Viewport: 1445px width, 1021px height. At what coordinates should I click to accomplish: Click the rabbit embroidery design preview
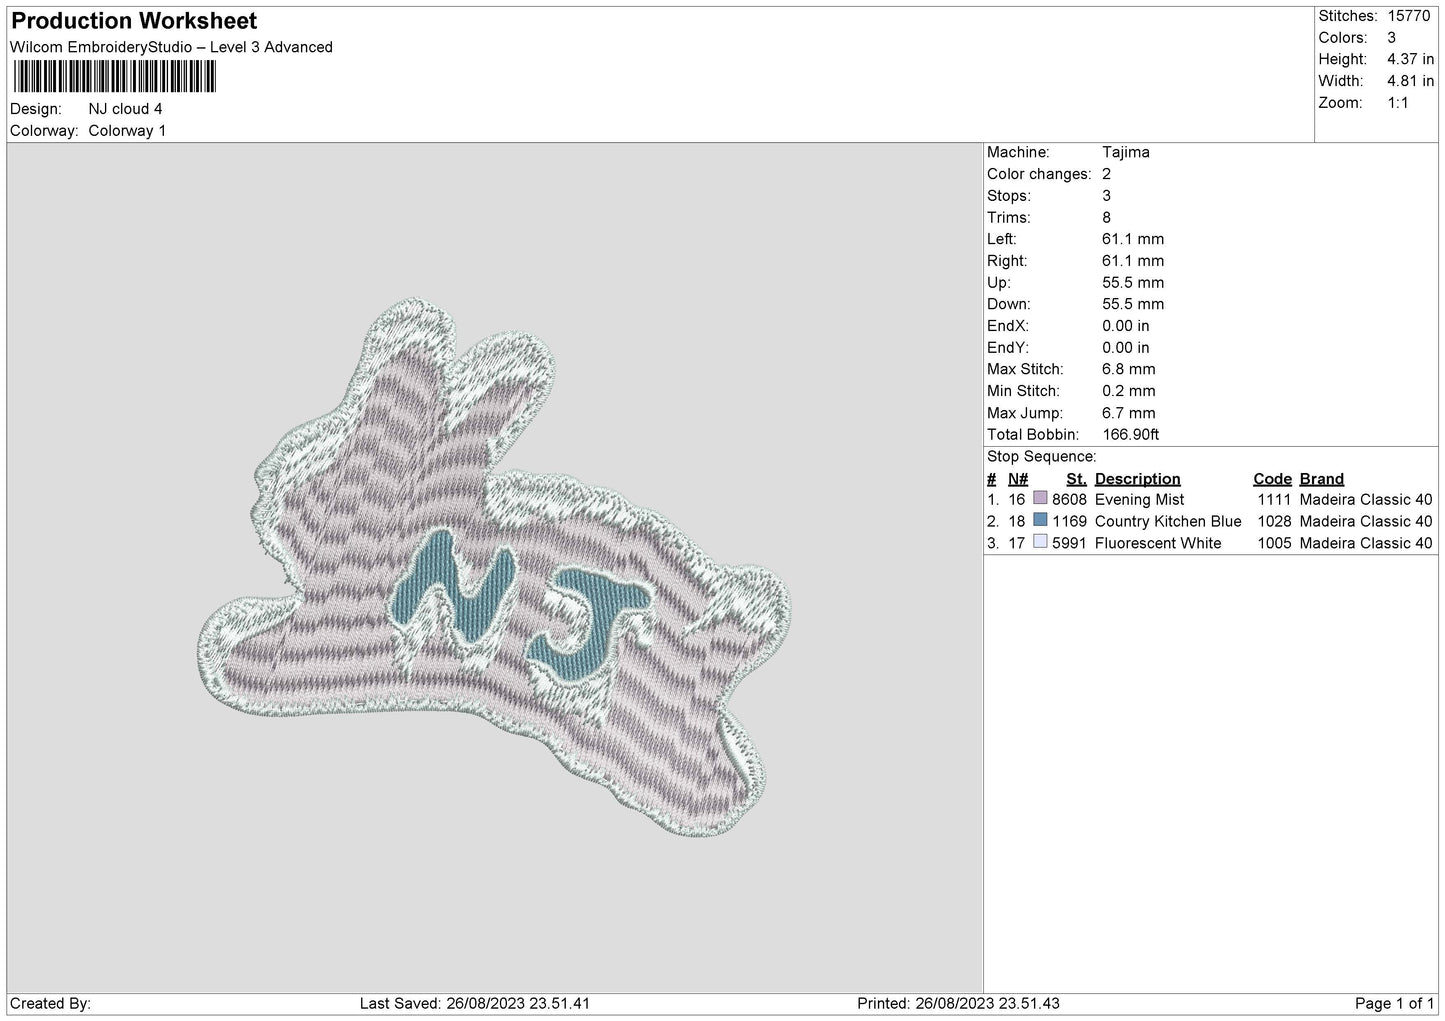pyautogui.click(x=495, y=567)
